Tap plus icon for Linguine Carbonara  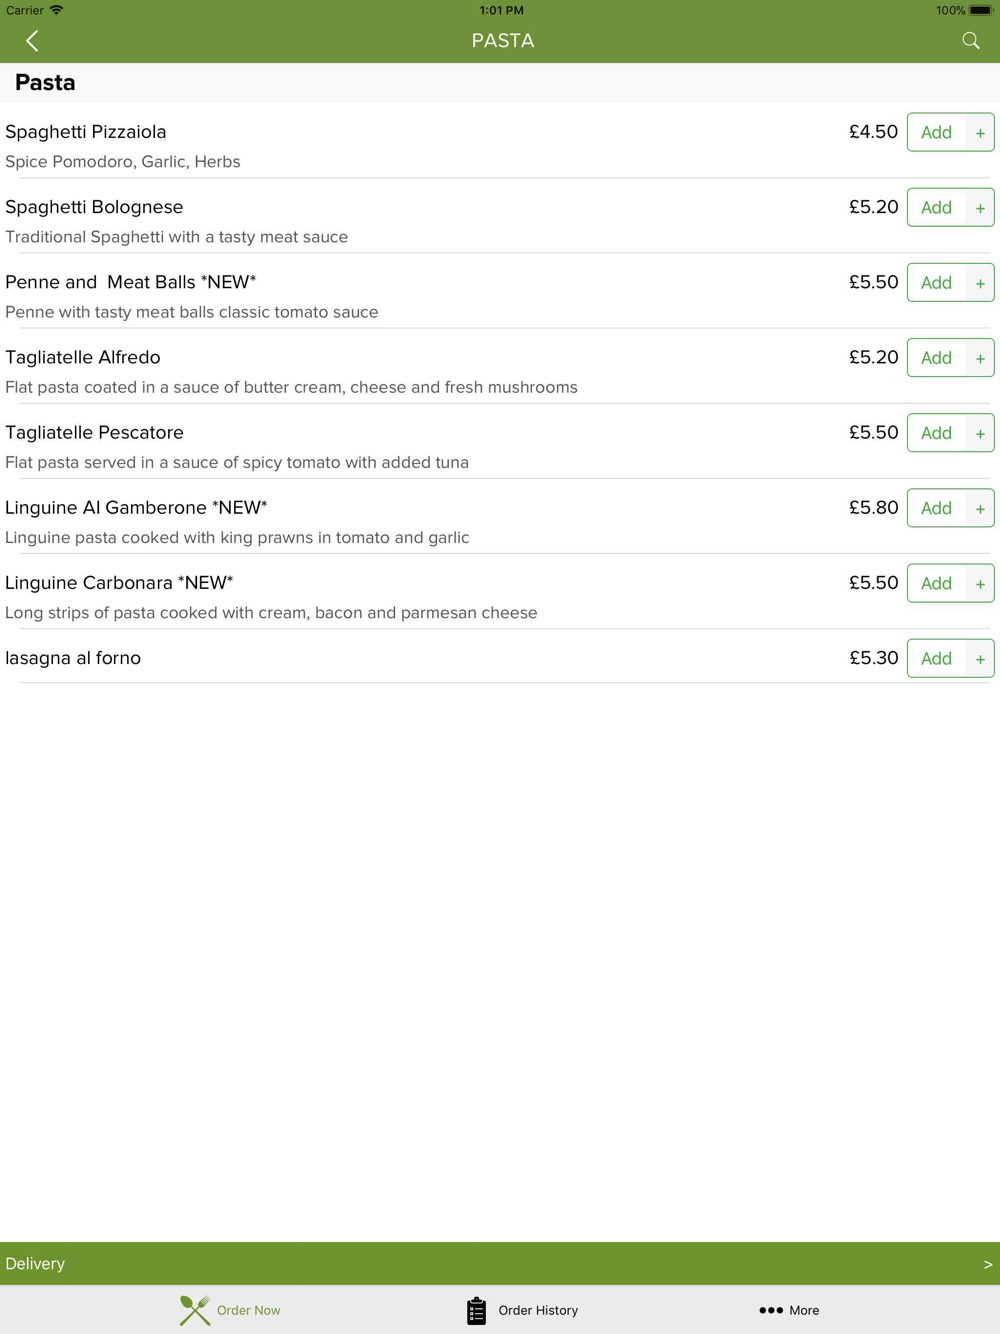[980, 584]
